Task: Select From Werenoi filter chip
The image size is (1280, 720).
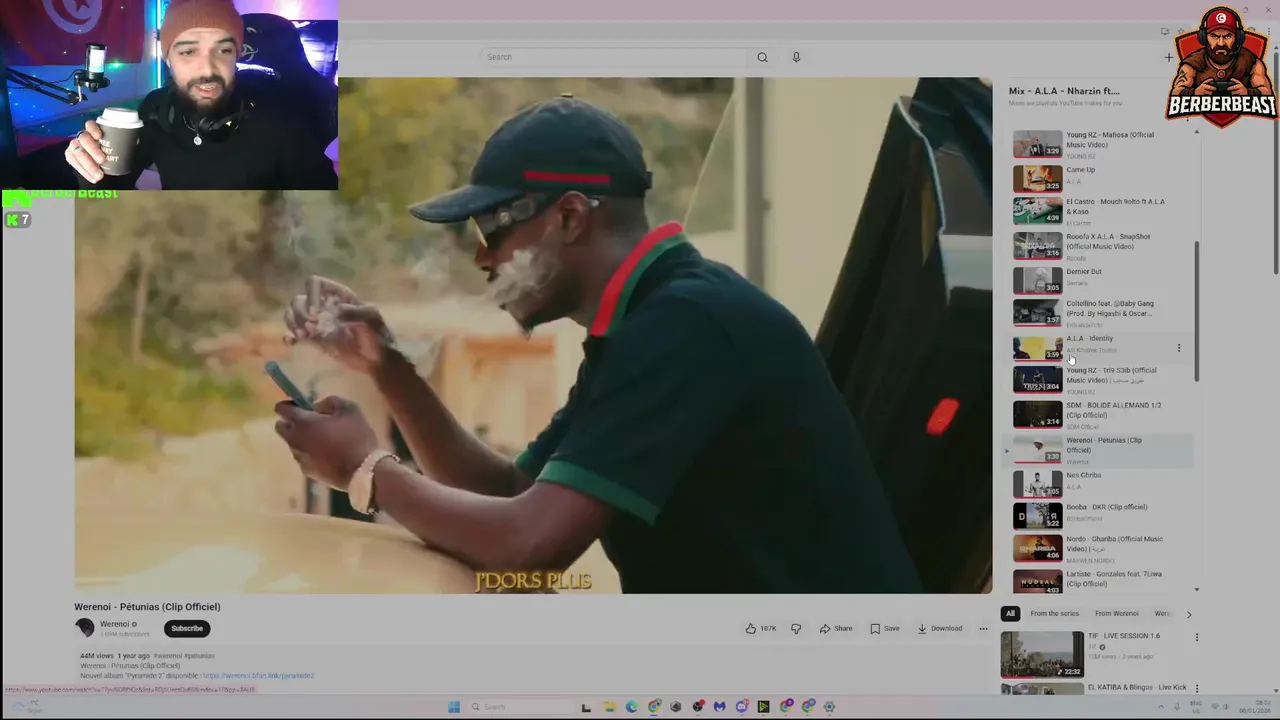Action: click(1116, 613)
